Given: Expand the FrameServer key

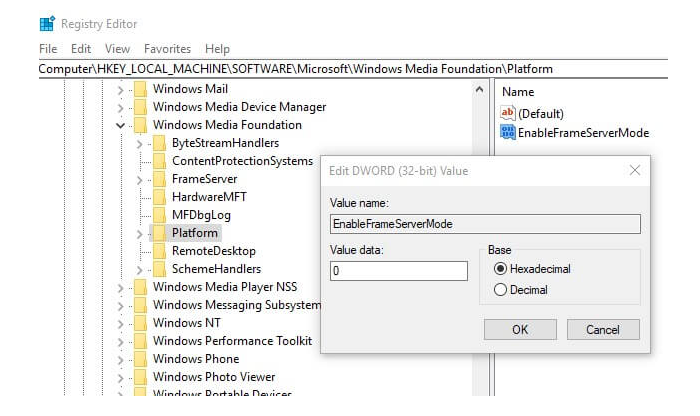Looking at the screenshot, I should [139, 180].
